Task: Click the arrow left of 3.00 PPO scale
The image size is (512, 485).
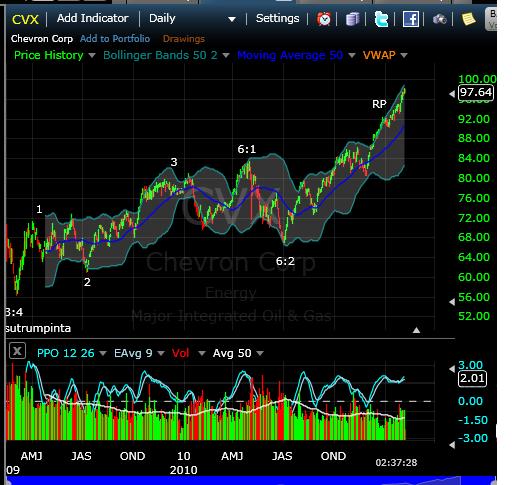Action: point(452,369)
